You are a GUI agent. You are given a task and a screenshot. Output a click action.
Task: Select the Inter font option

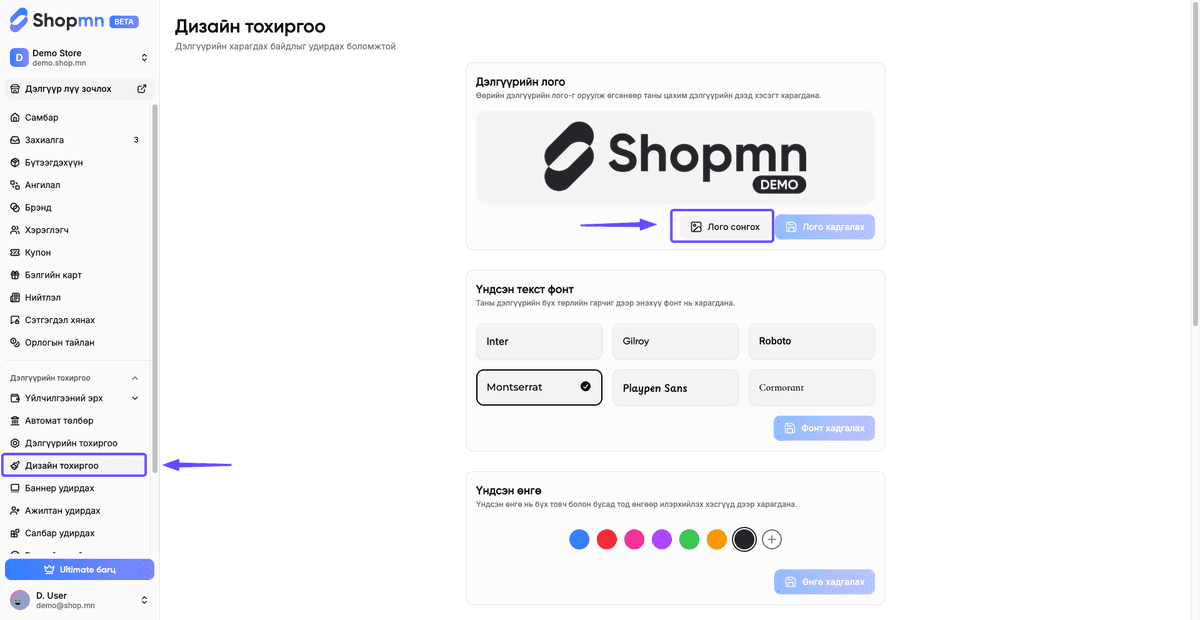click(x=539, y=341)
